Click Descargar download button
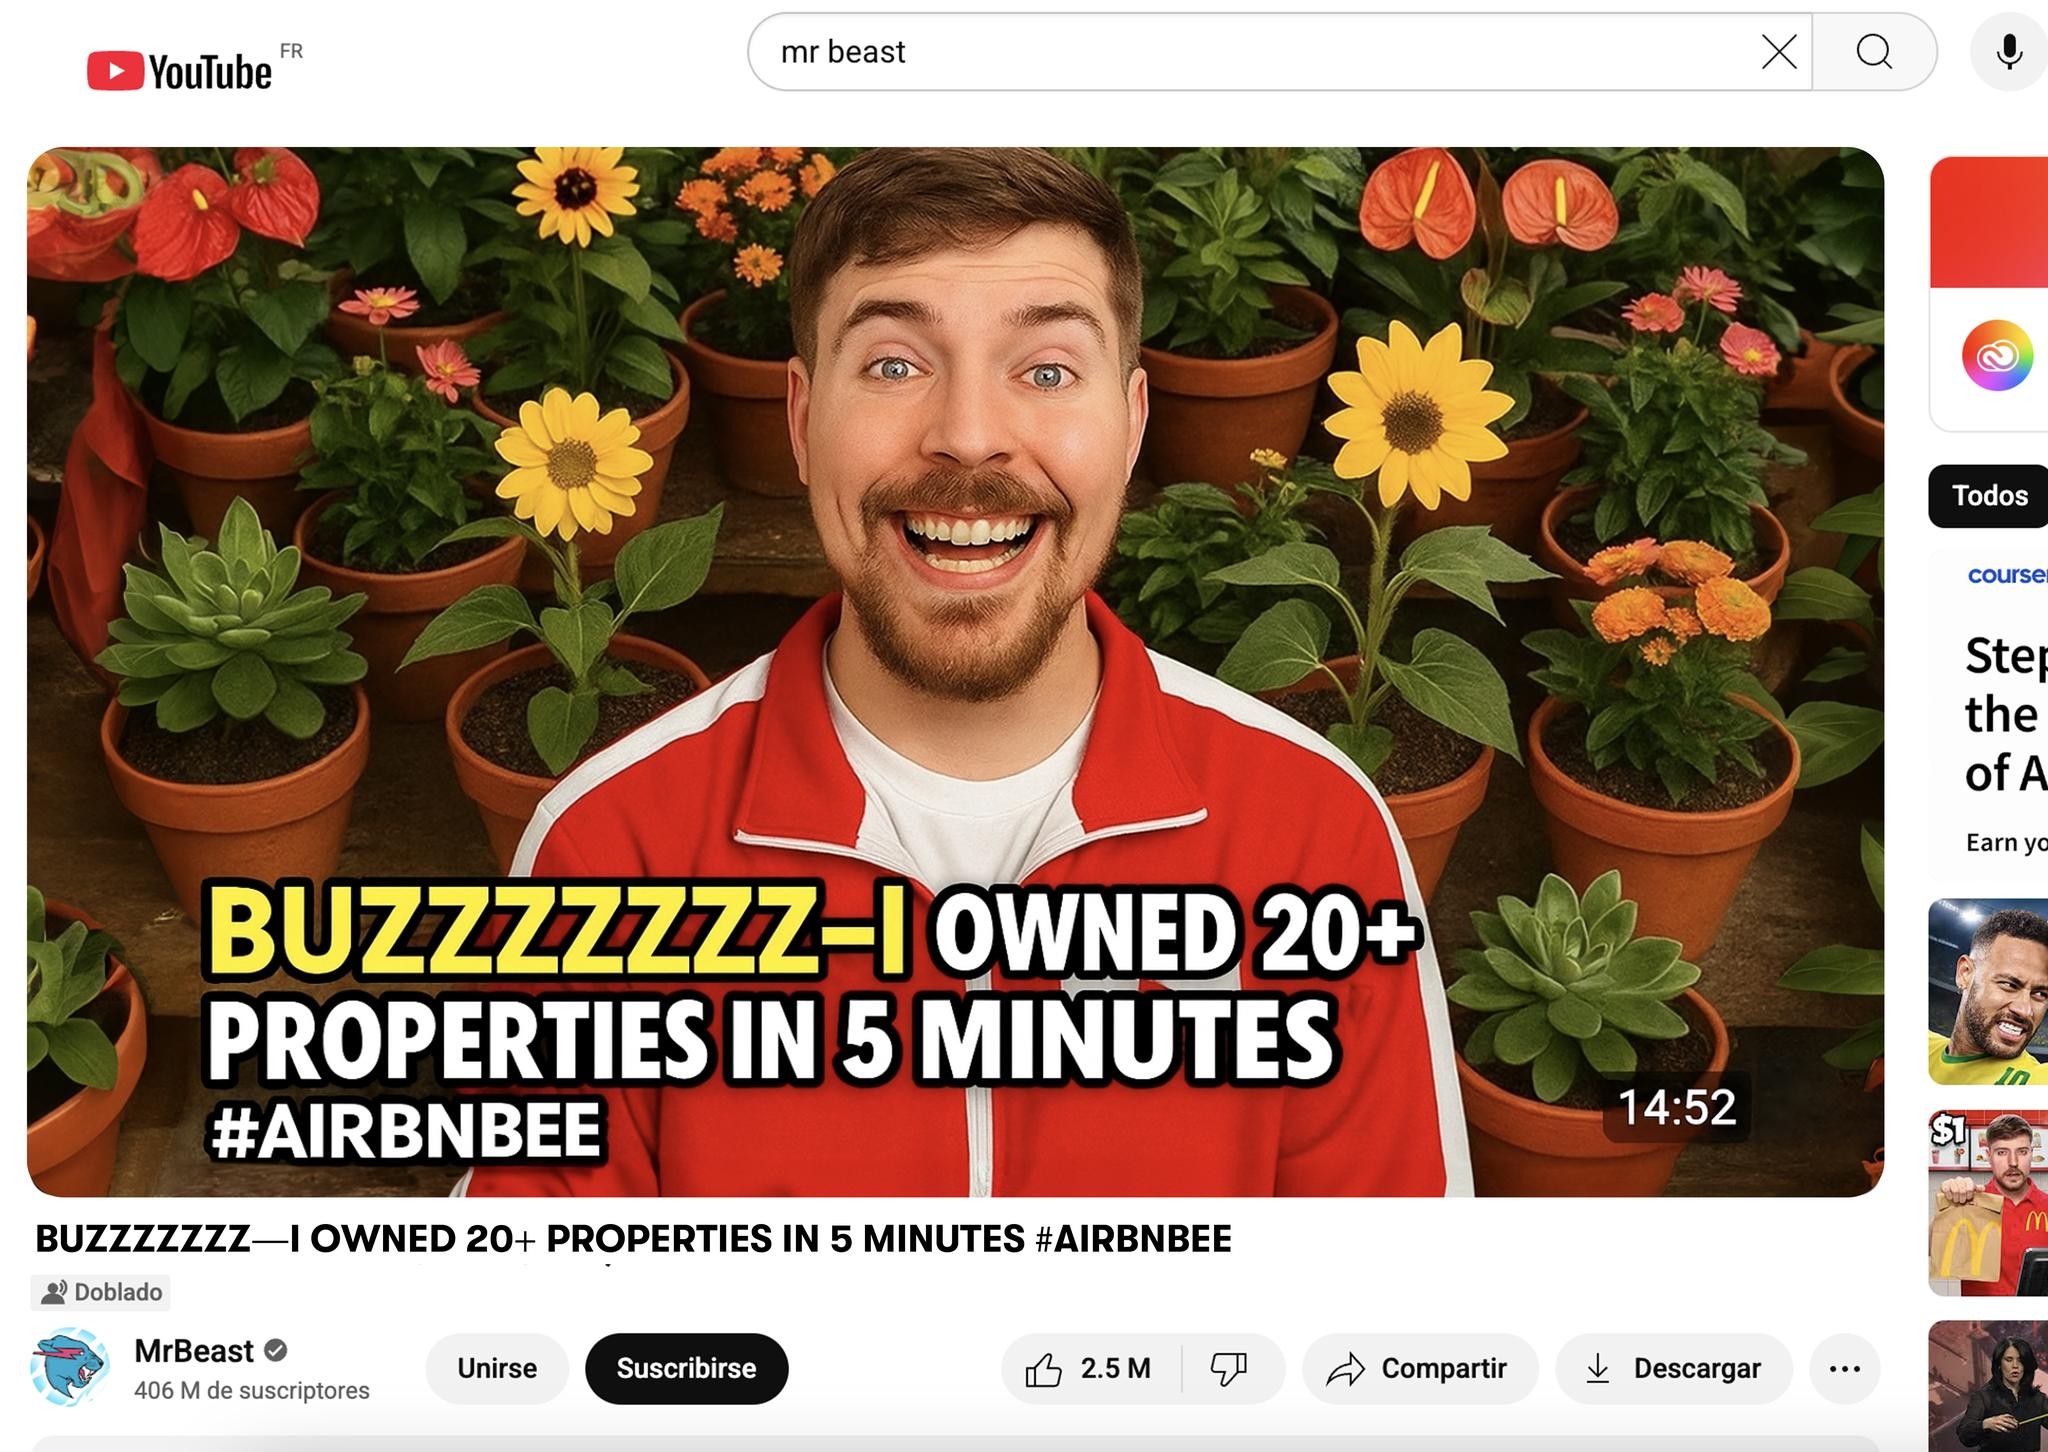Image resolution: width=2048 pixels, height=1452 pixels. tap(1673, 1368)
